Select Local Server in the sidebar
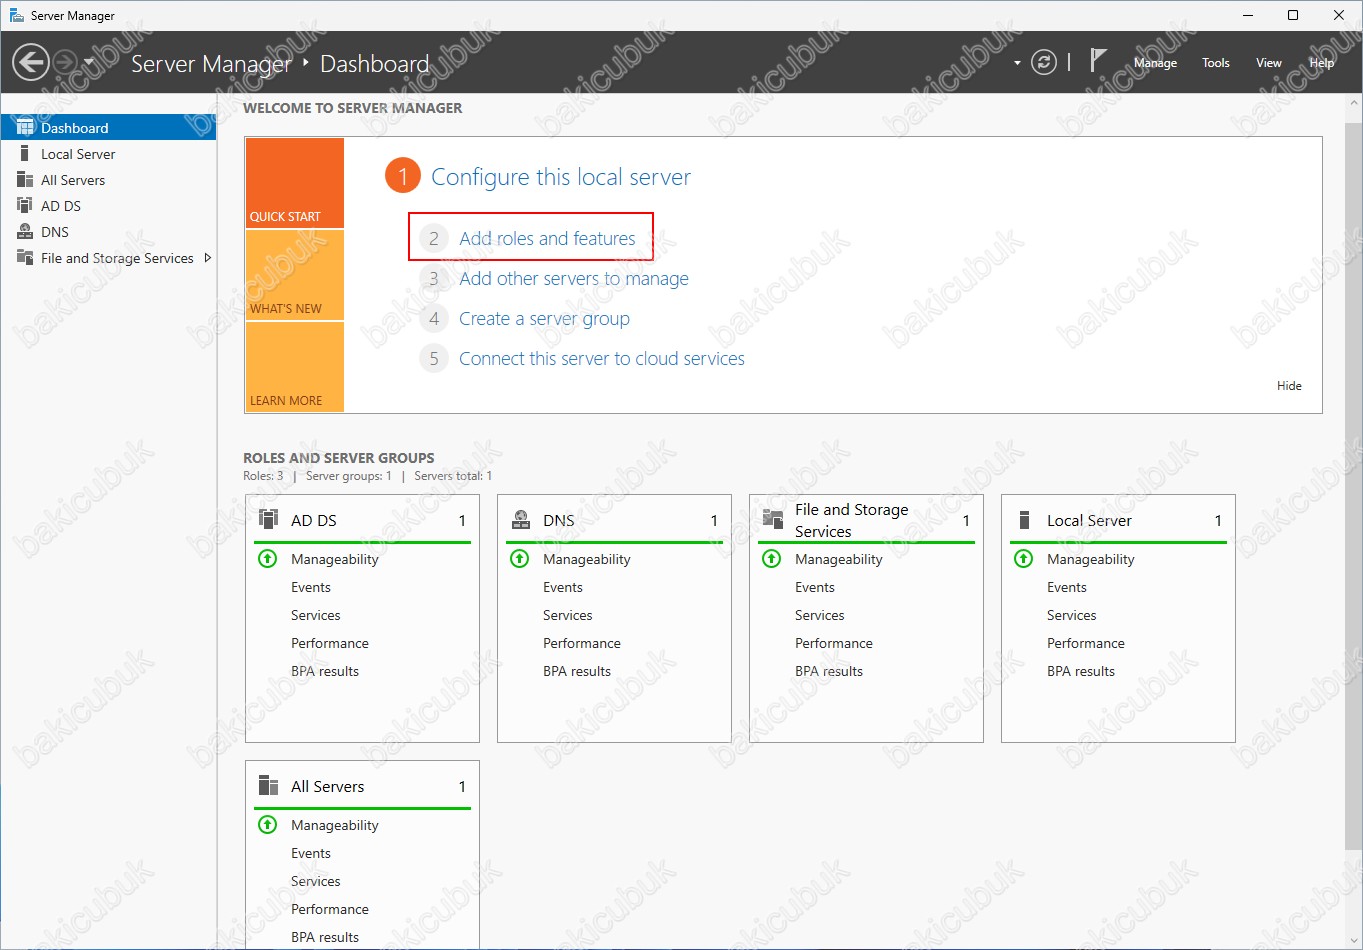 108,154
